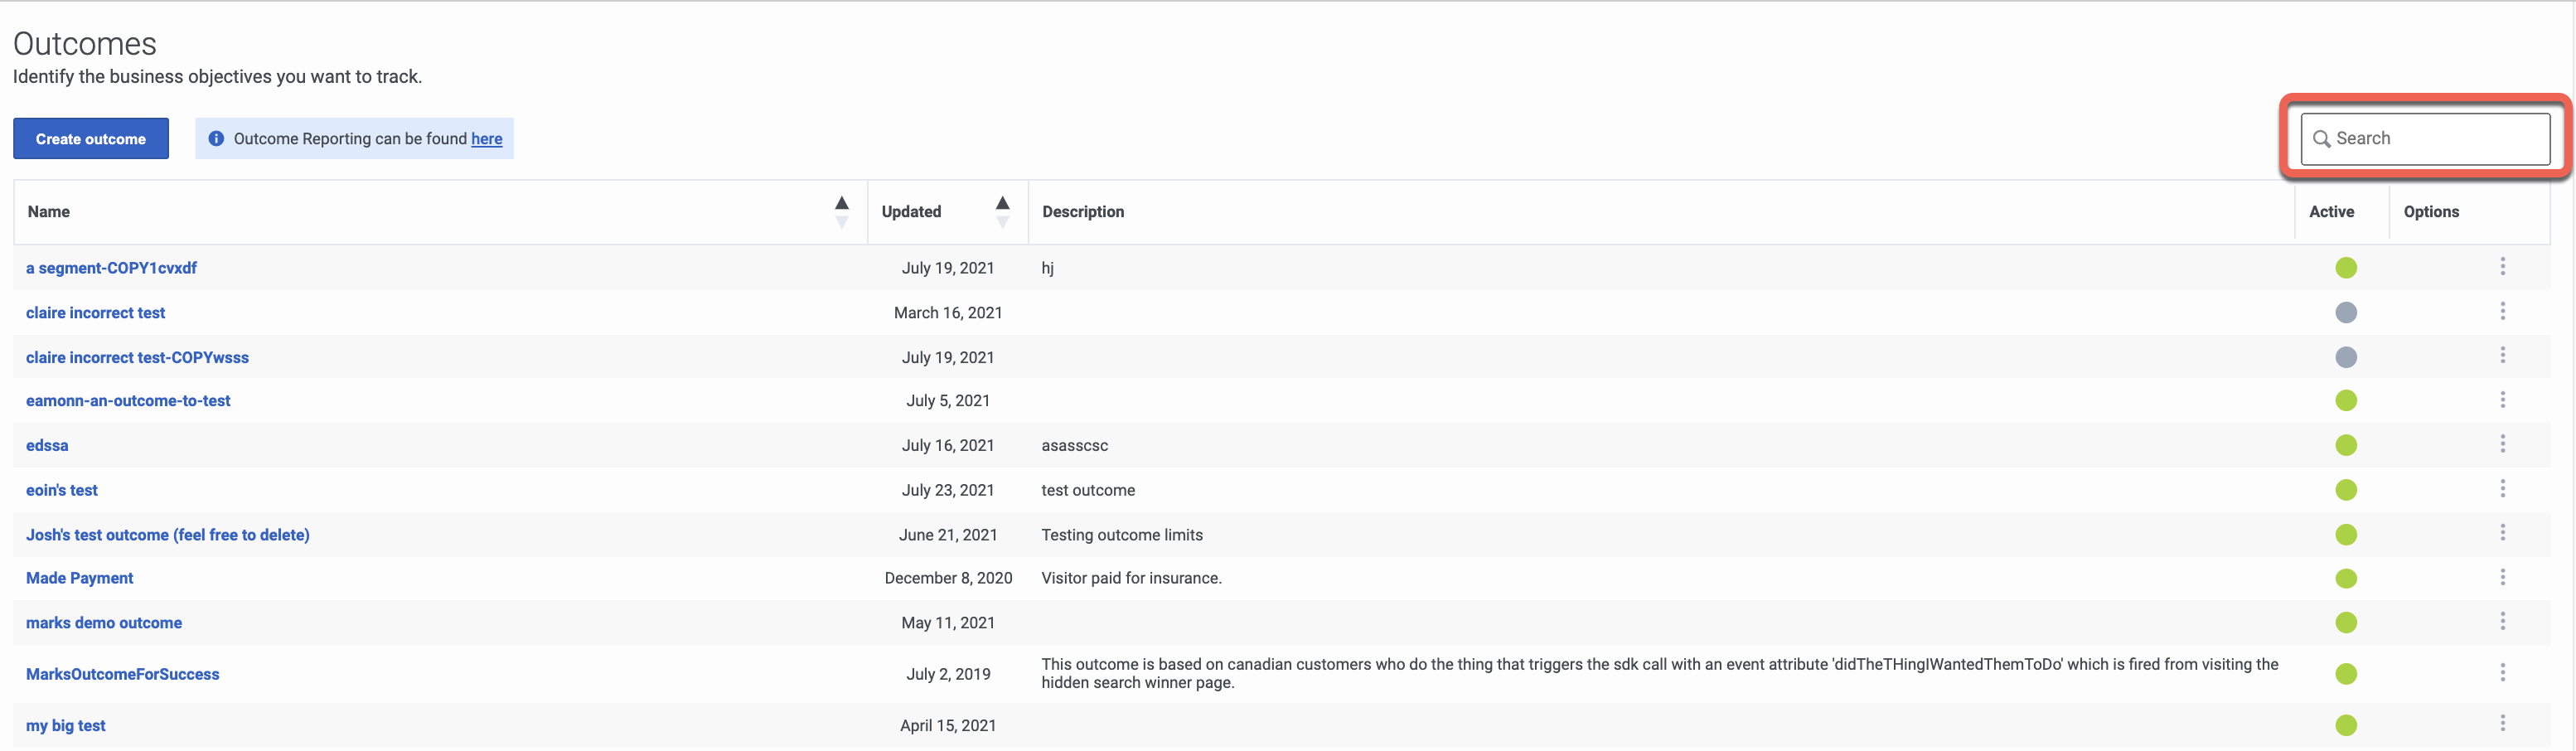Open options menu for a segment-COPY1cvxdf
Viewport: 2576px width, 751px height.
(2503, 266)
